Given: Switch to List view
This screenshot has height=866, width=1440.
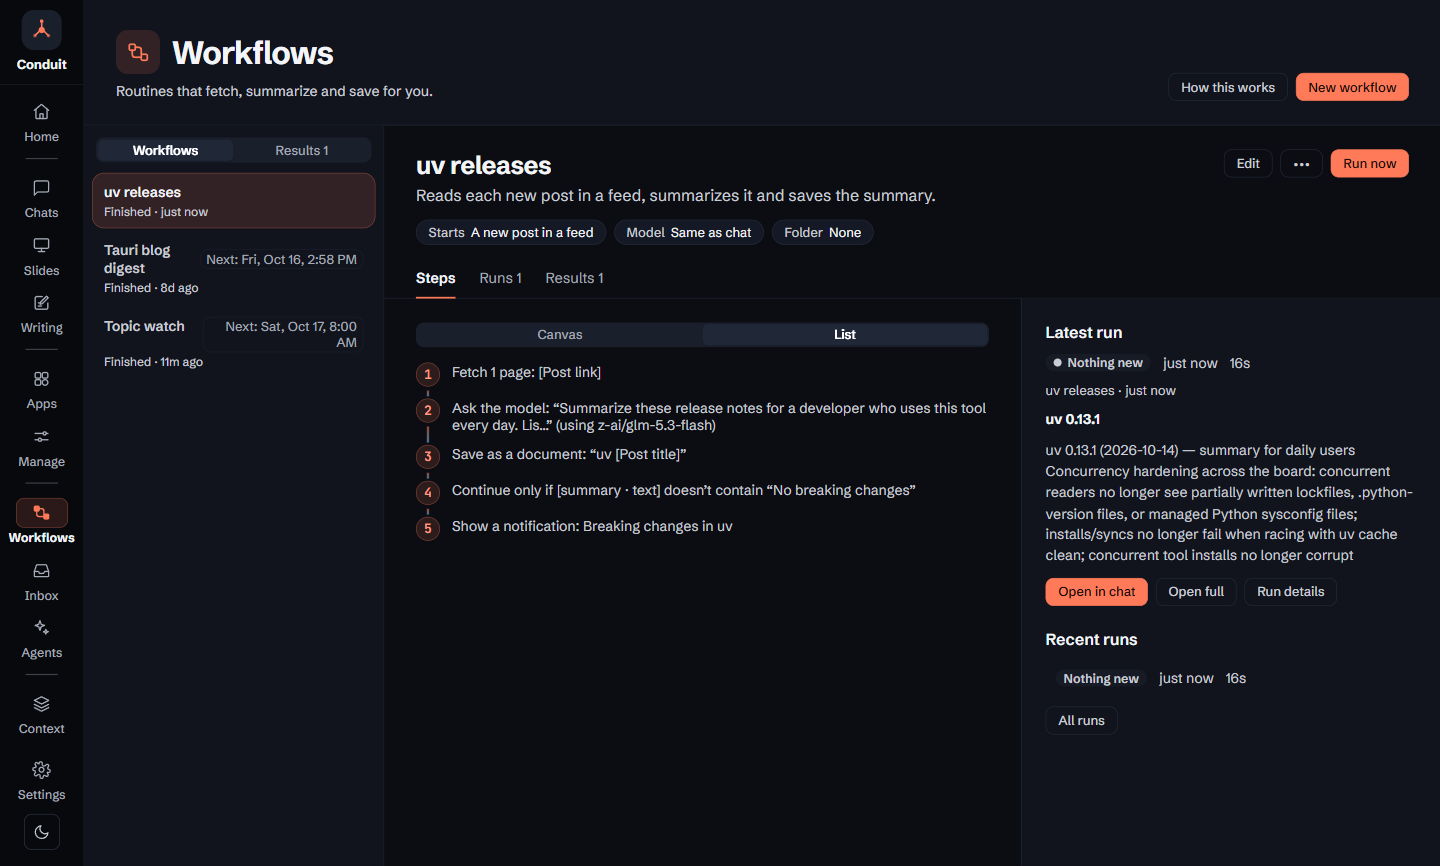Looking at the screenshot, I should click(x=845, y=335).
